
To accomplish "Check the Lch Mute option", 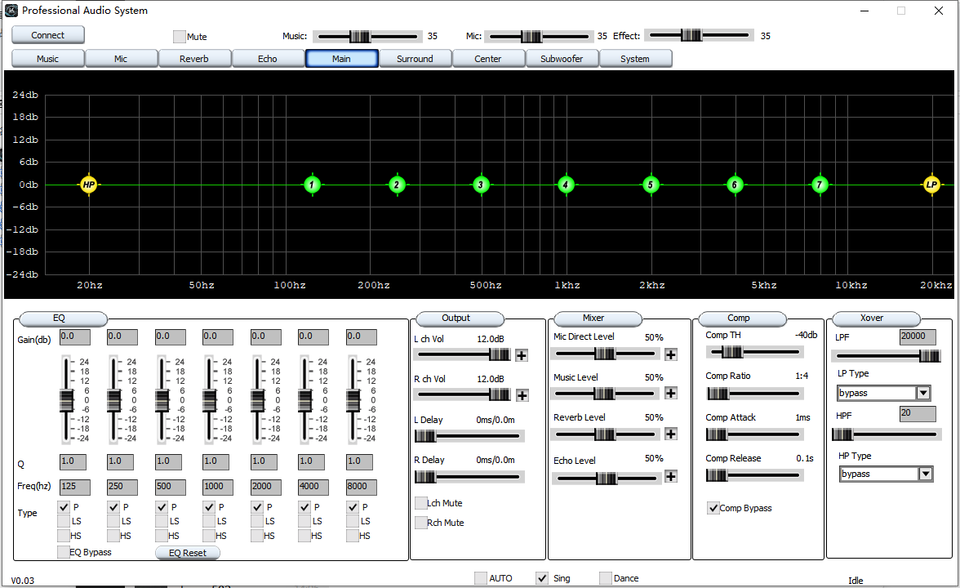I will (421, 502).
